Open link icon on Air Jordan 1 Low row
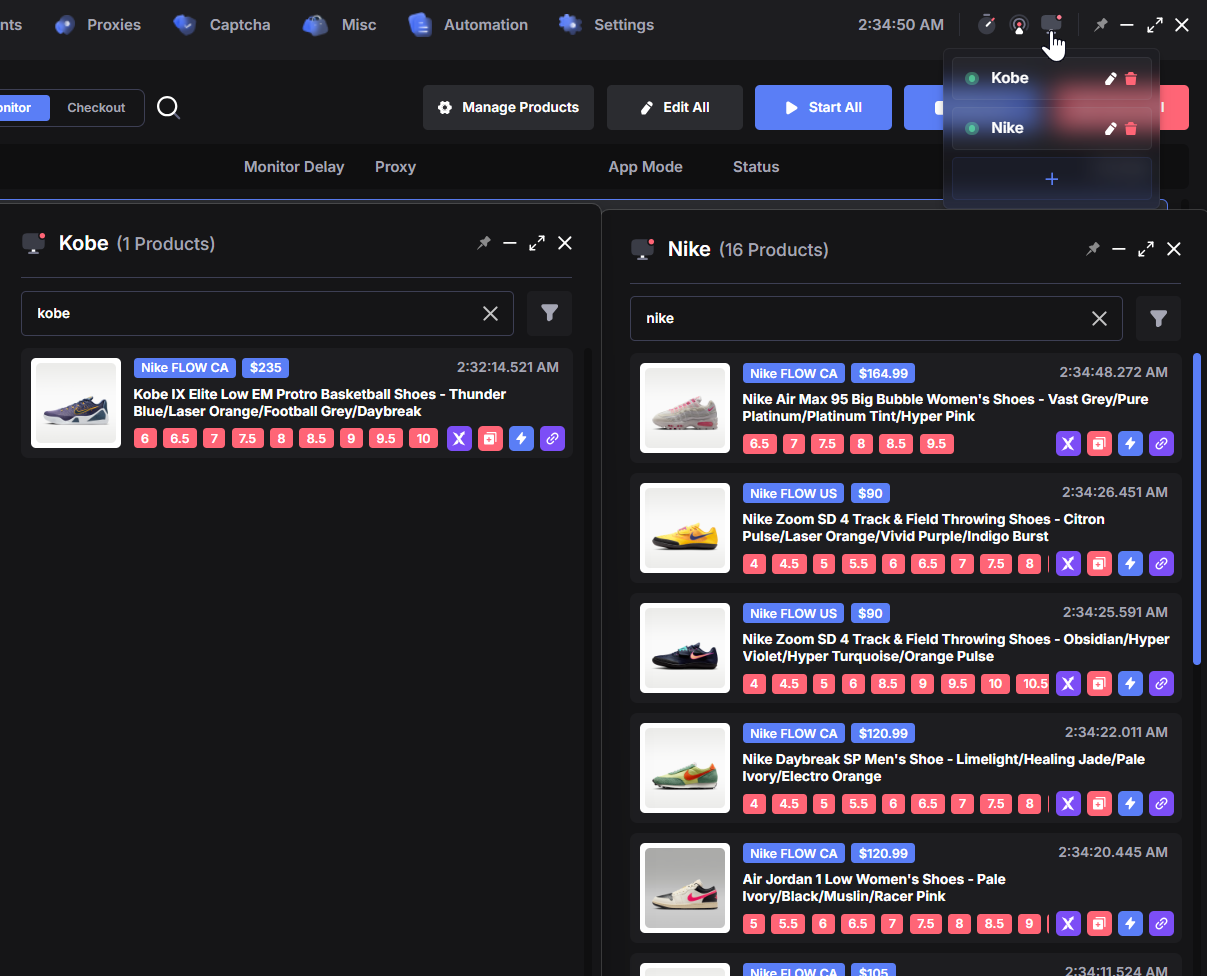The width and height of the screenshot is (1207, 976). (x=1161, y=923)
